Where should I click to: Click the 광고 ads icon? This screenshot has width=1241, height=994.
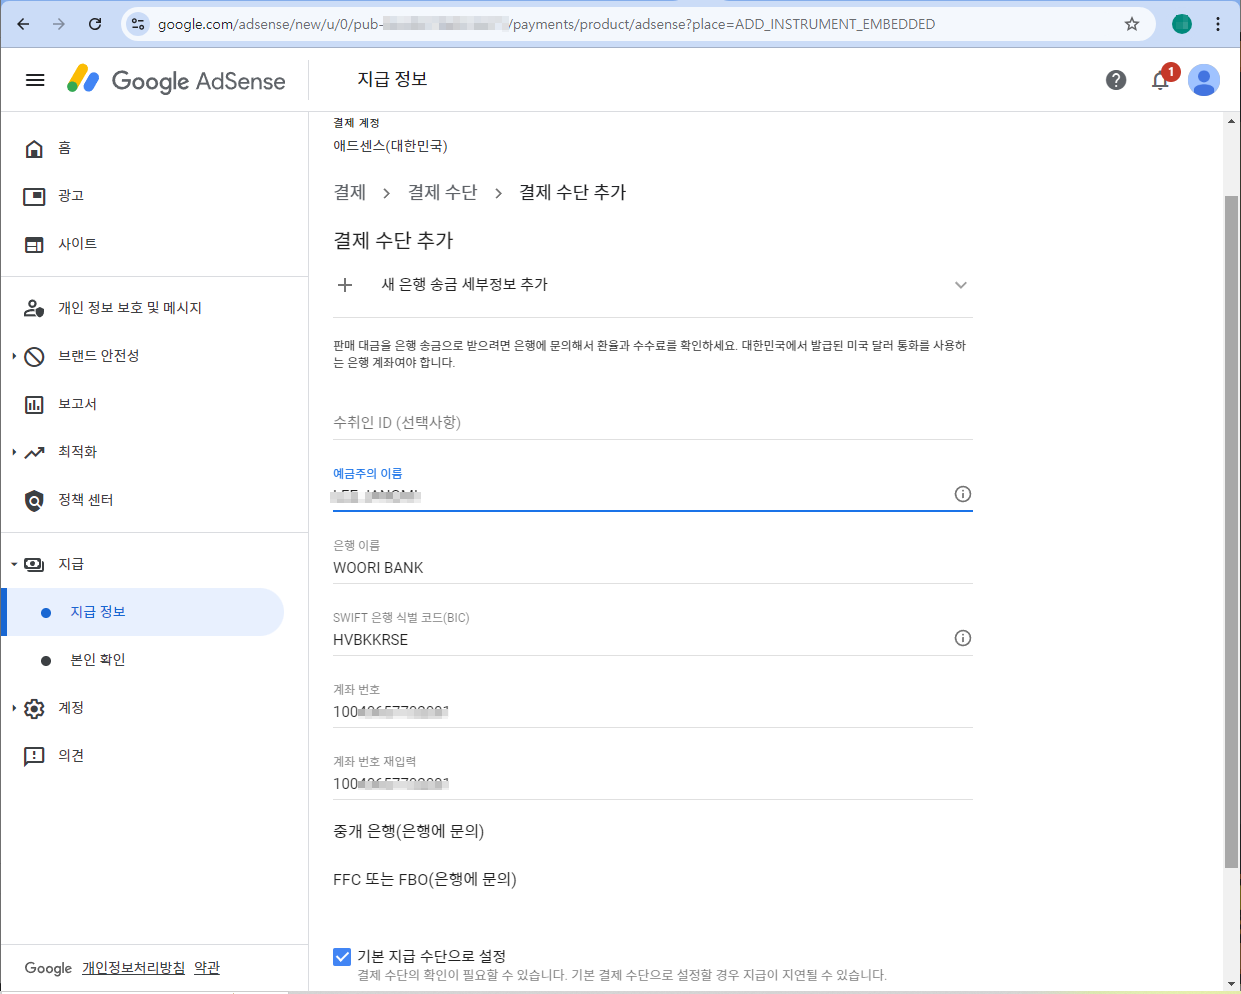point(35,196)
